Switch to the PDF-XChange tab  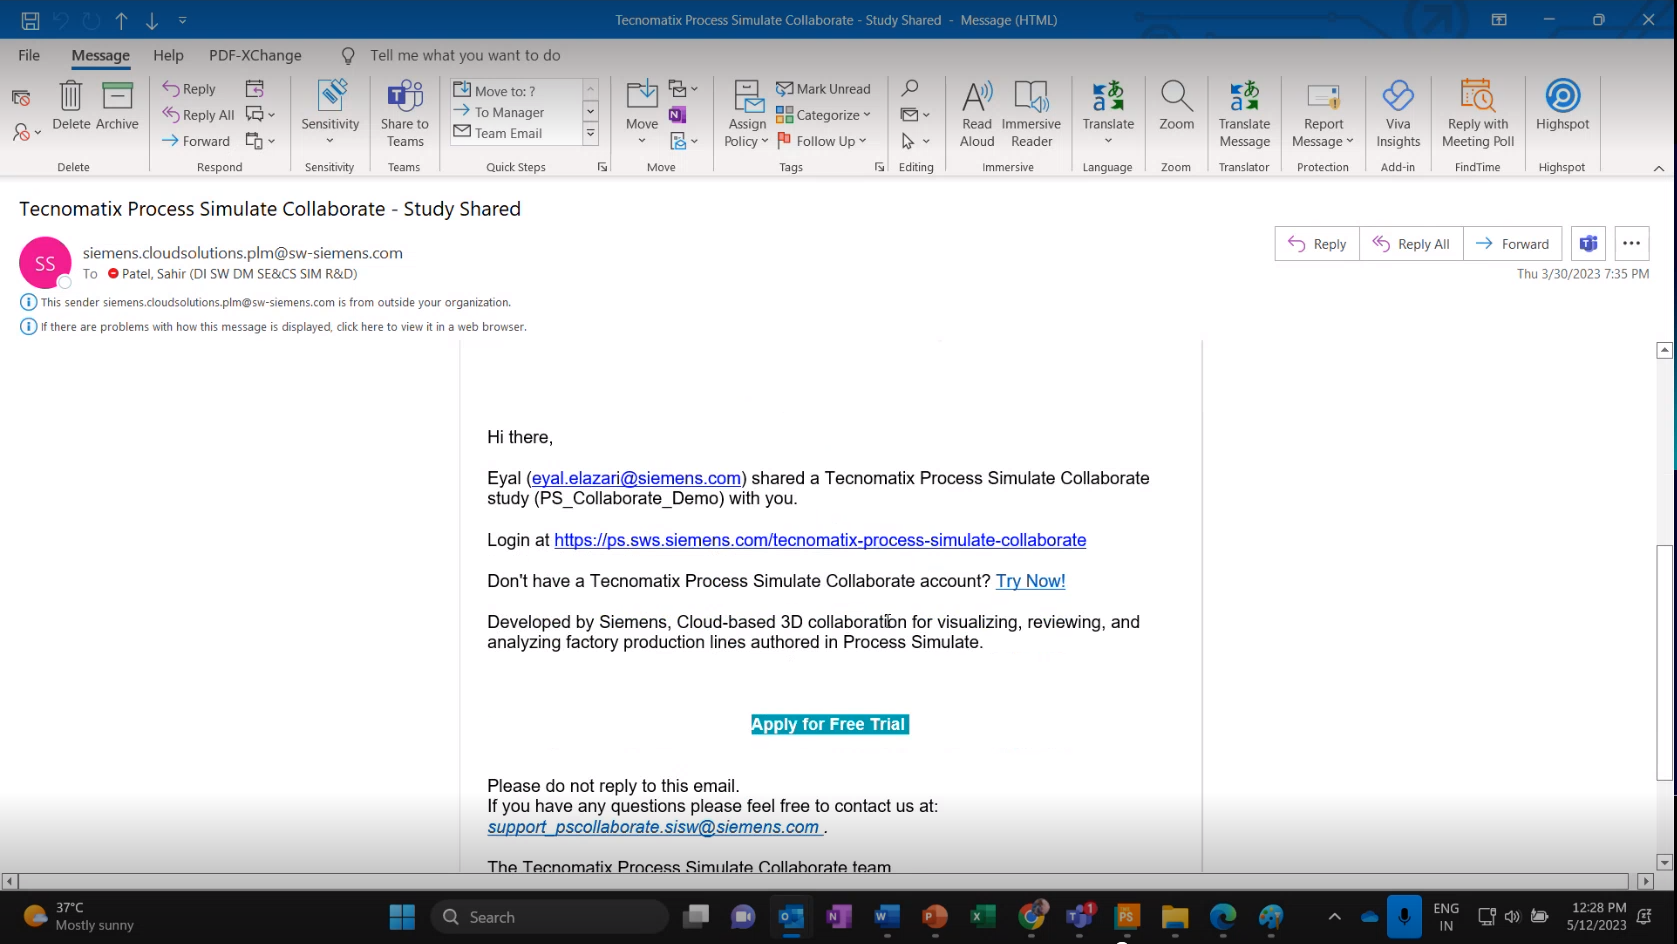(255, 55)
